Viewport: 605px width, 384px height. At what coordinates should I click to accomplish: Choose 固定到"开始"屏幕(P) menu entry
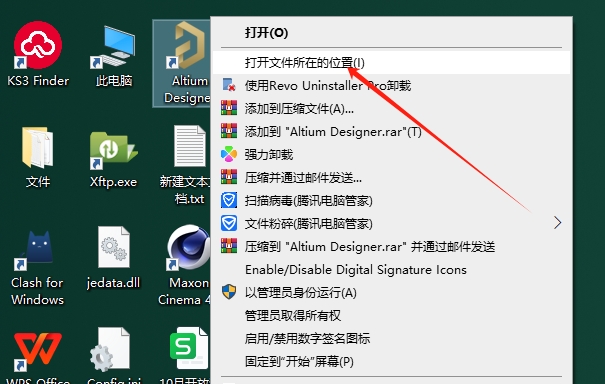(391, 361)
